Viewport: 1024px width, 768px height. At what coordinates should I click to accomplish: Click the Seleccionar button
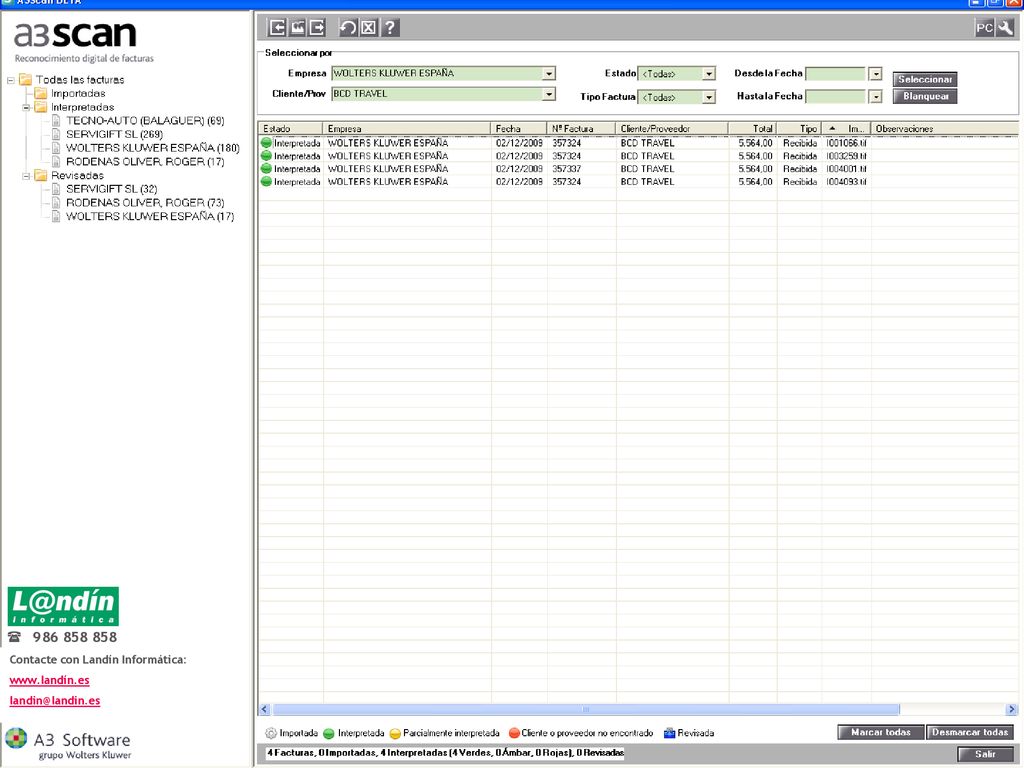pyautogui.click(x=925, y=79)
